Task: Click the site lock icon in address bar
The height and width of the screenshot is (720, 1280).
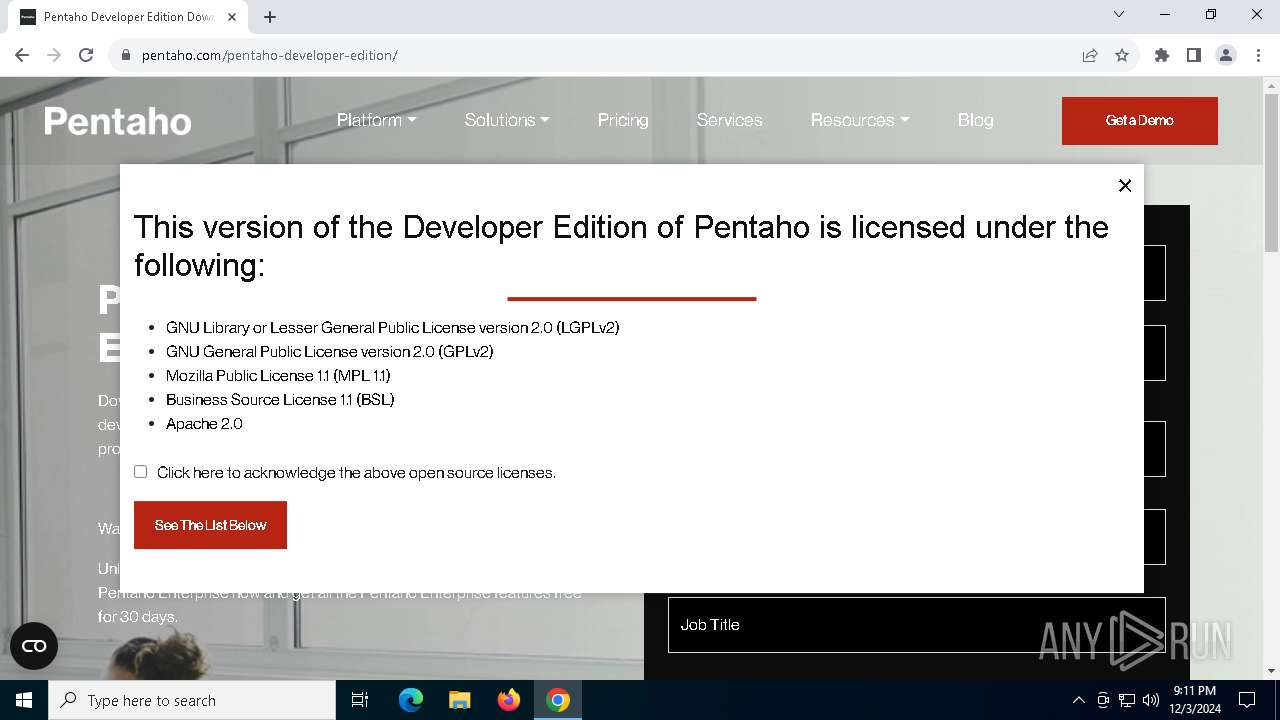Action: [x=126, y=55]
